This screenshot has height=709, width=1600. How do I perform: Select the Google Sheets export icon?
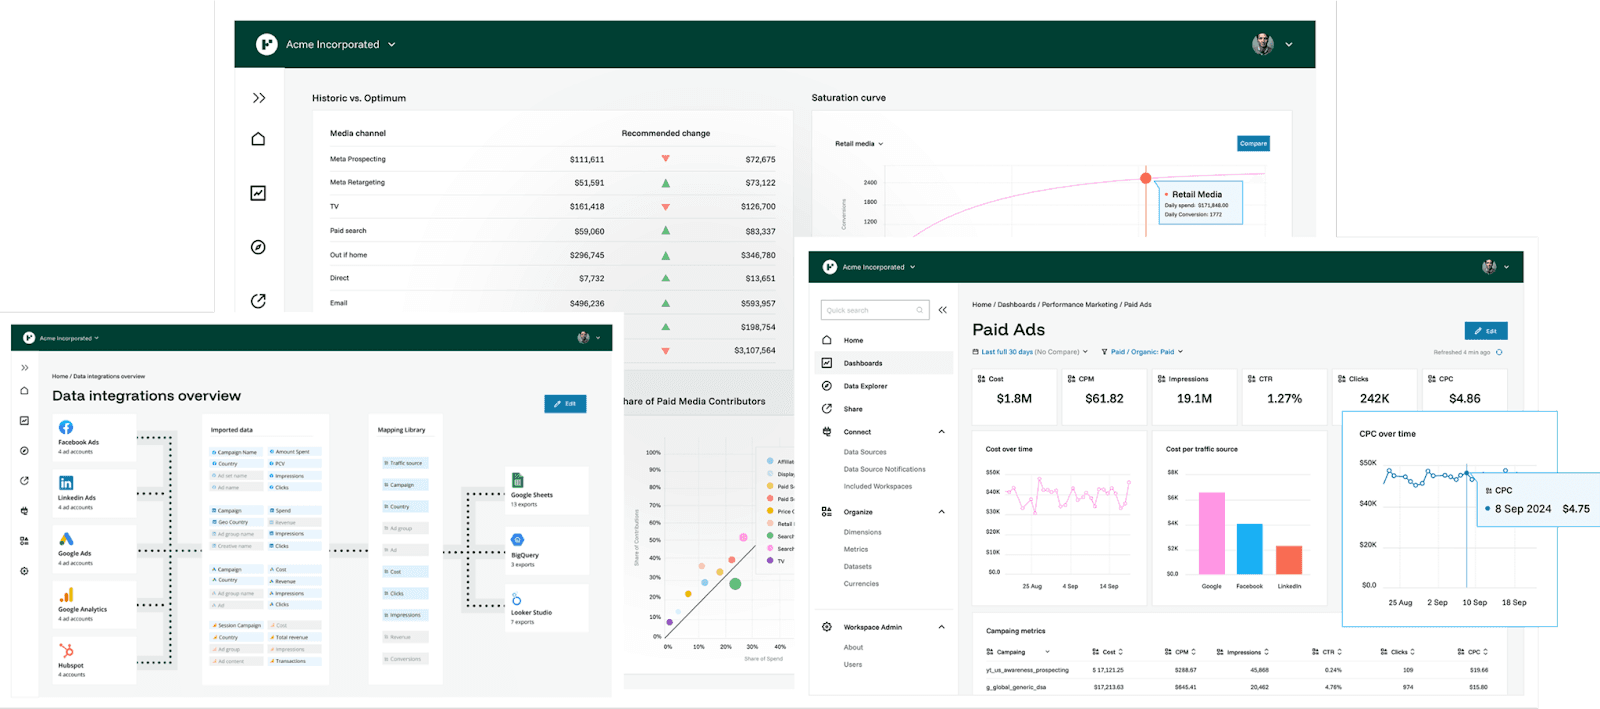[518, 480]
